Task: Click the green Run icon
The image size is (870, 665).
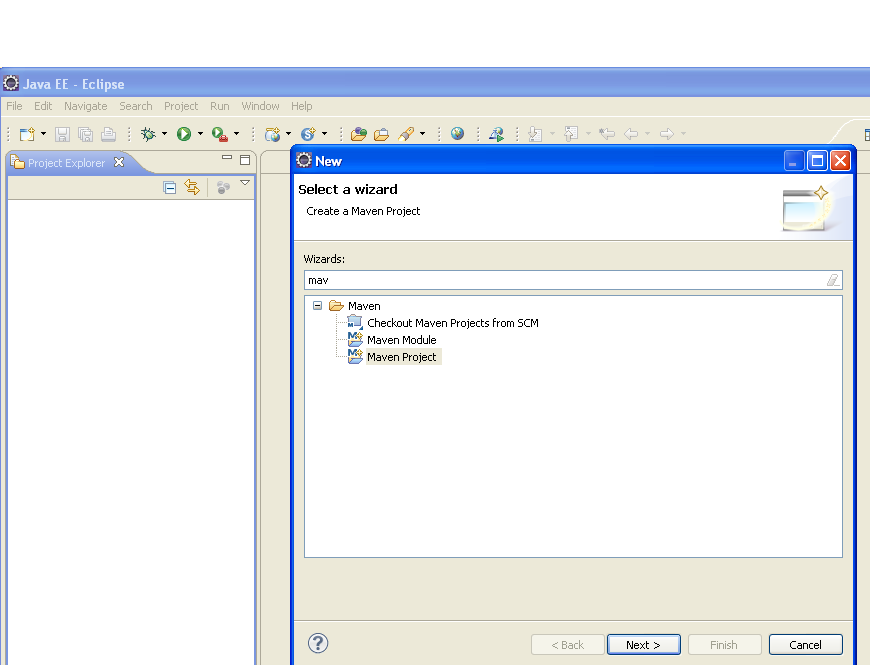Action: (184, 134)
